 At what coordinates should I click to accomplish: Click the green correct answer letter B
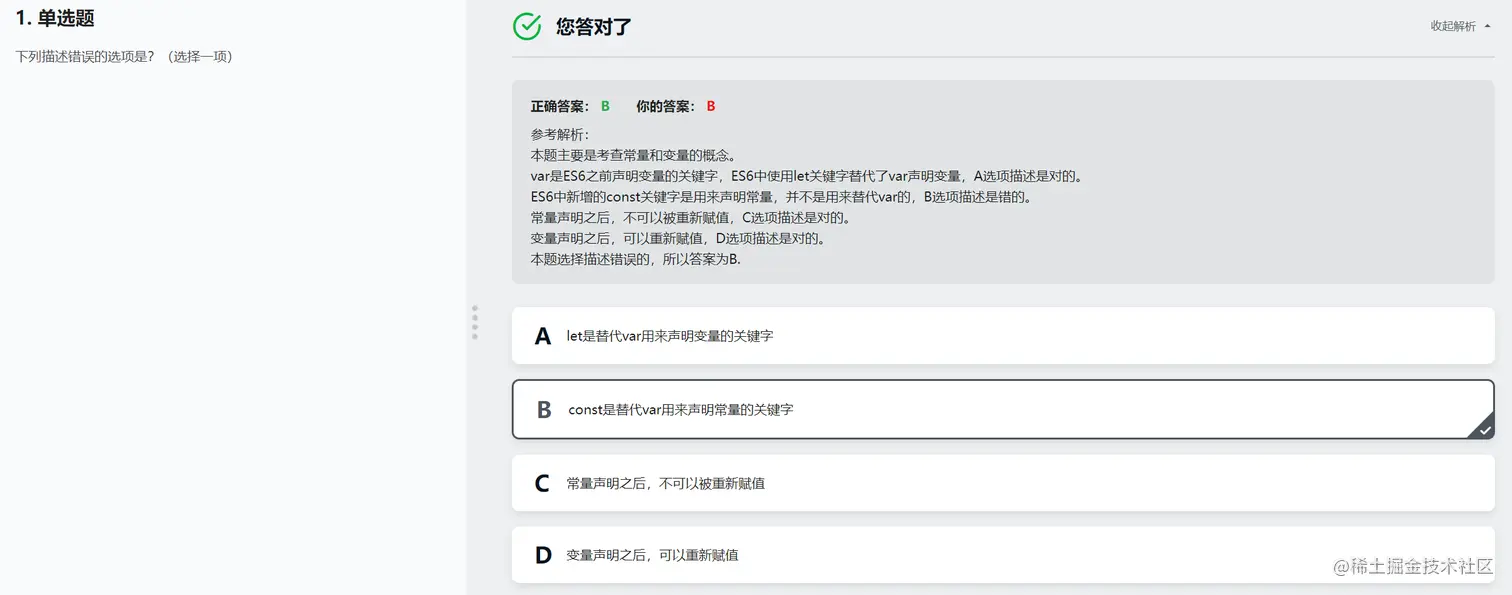click(605, 106)
